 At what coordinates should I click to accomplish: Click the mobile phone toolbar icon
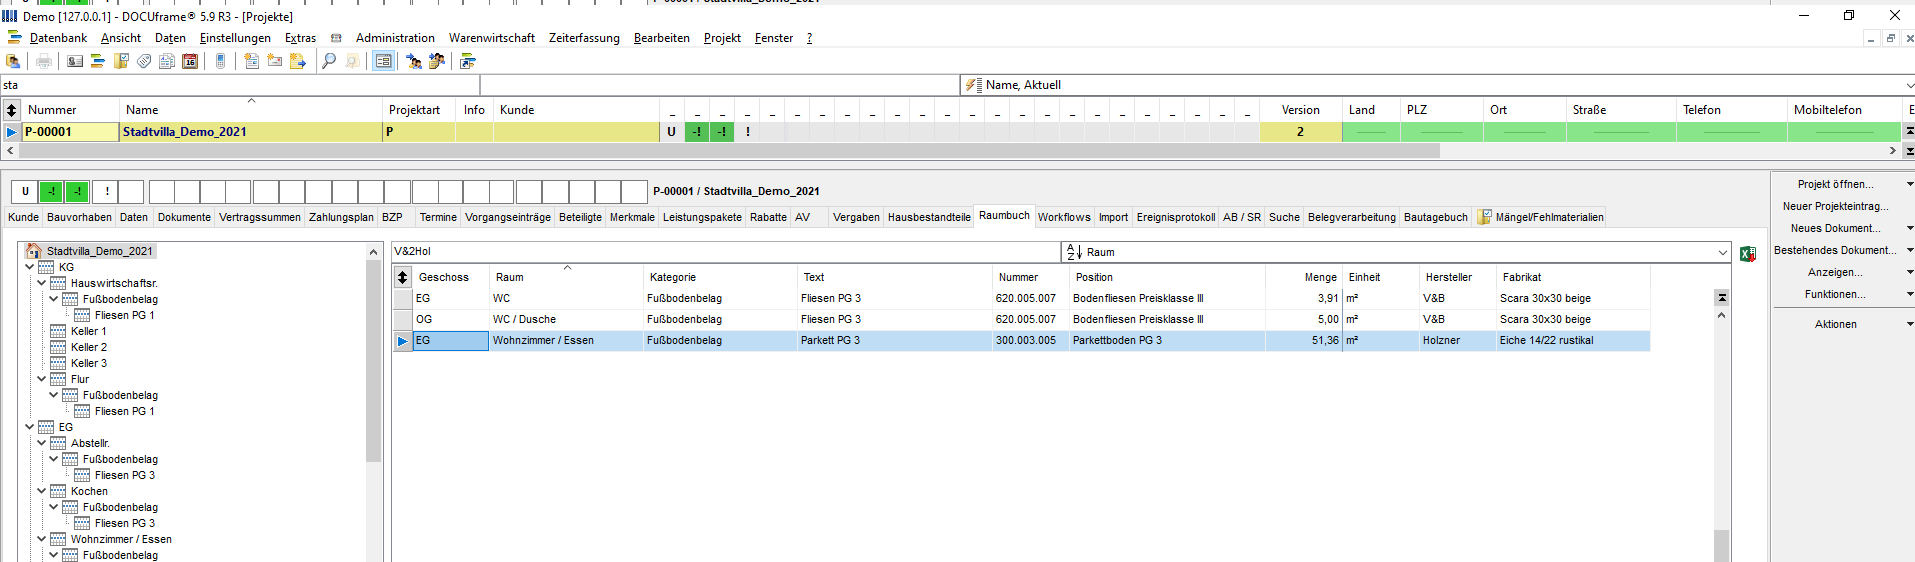point(220,61)
